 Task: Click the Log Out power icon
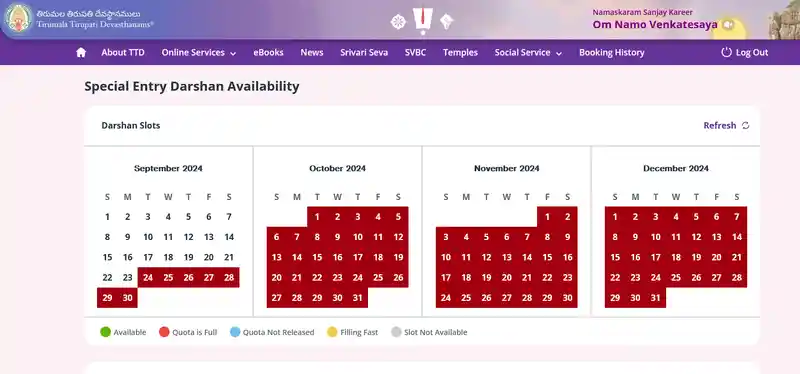(x=726, y=52)
